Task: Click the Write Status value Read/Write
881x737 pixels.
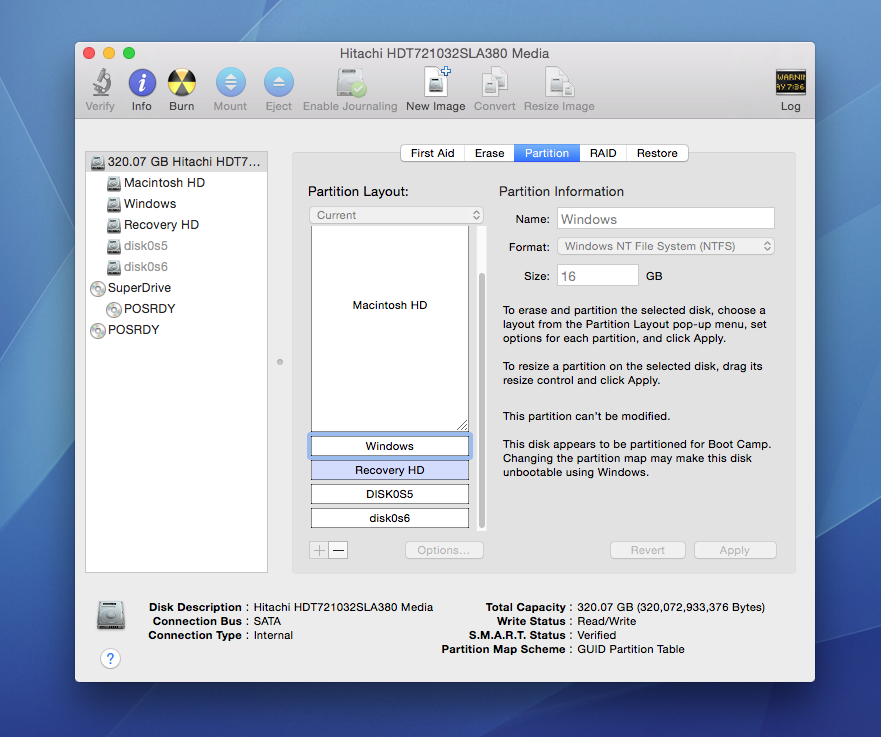Action: tap(607, 621)
